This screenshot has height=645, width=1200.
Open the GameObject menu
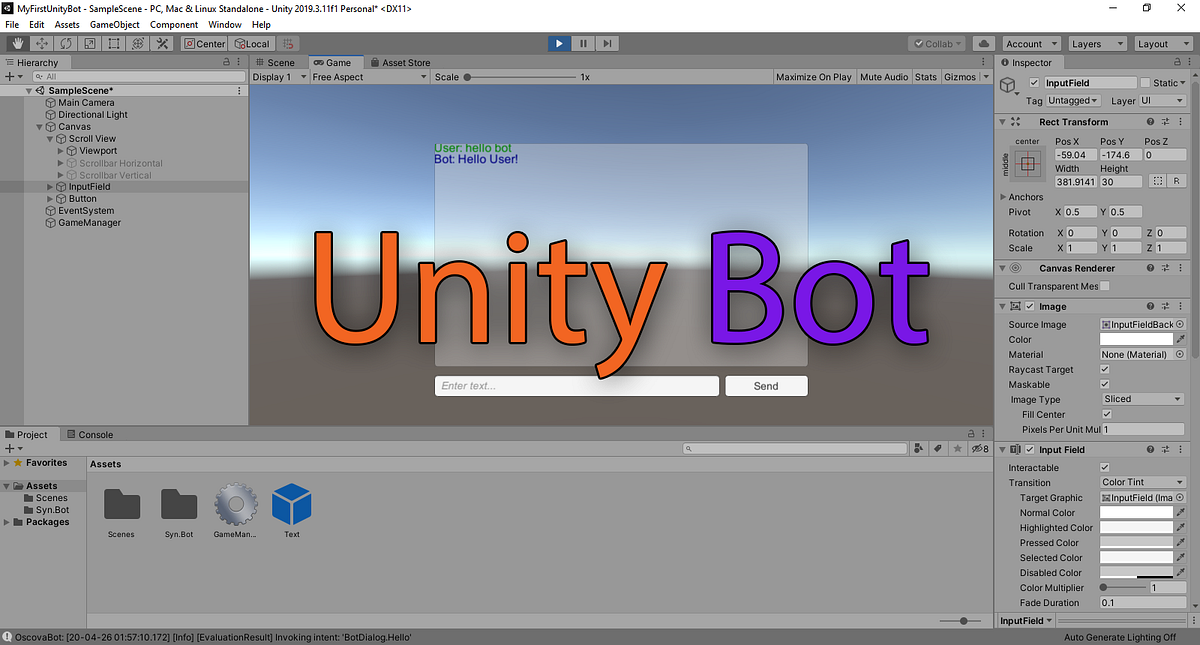[114, 24]
